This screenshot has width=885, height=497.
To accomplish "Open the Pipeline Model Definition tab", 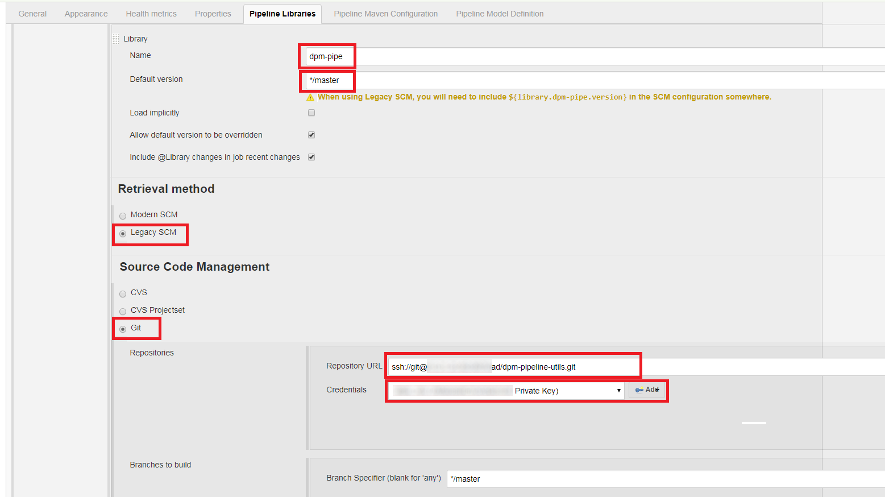I will pos(500,14).
